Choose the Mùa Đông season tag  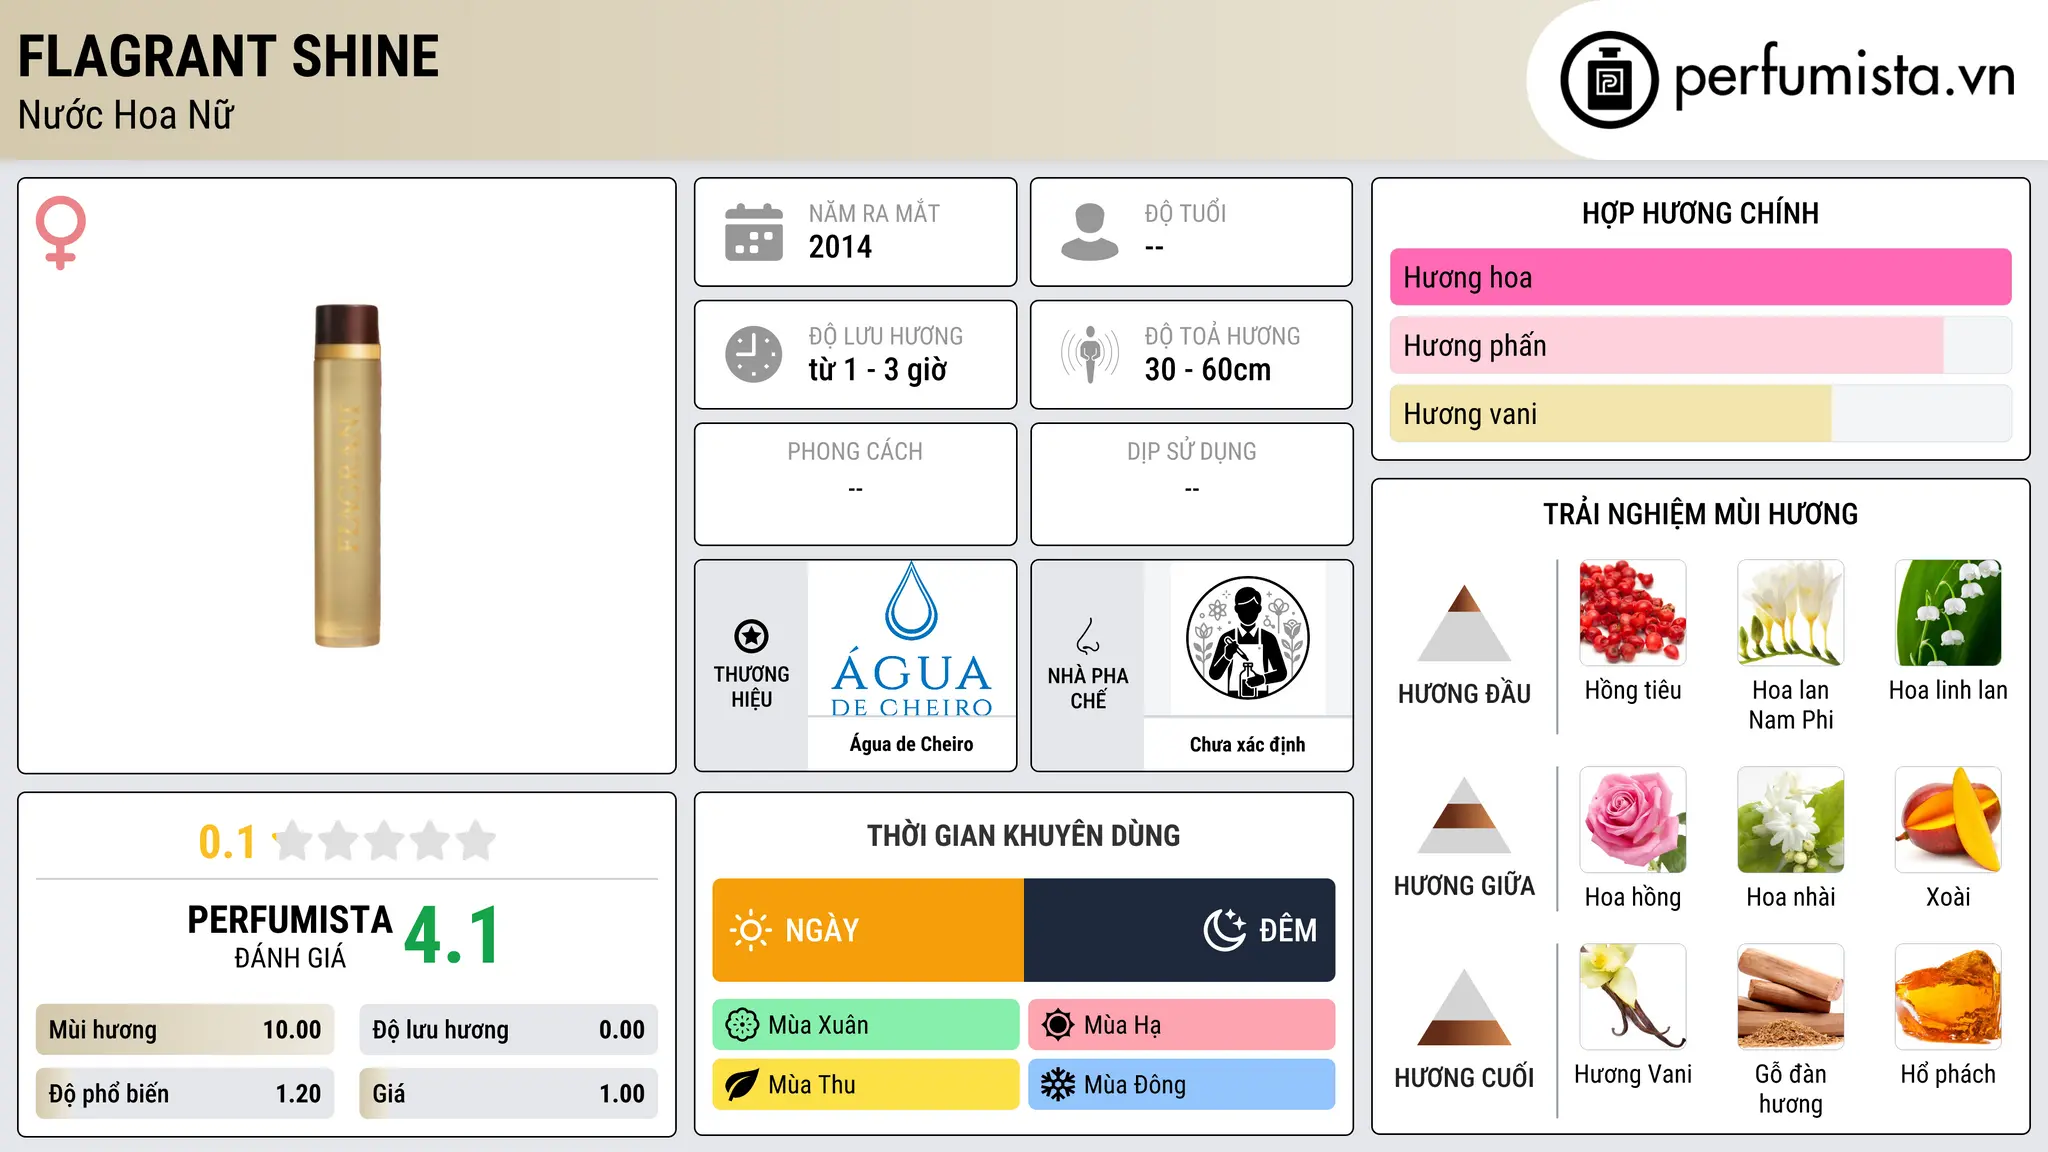click(1181, 1085)
